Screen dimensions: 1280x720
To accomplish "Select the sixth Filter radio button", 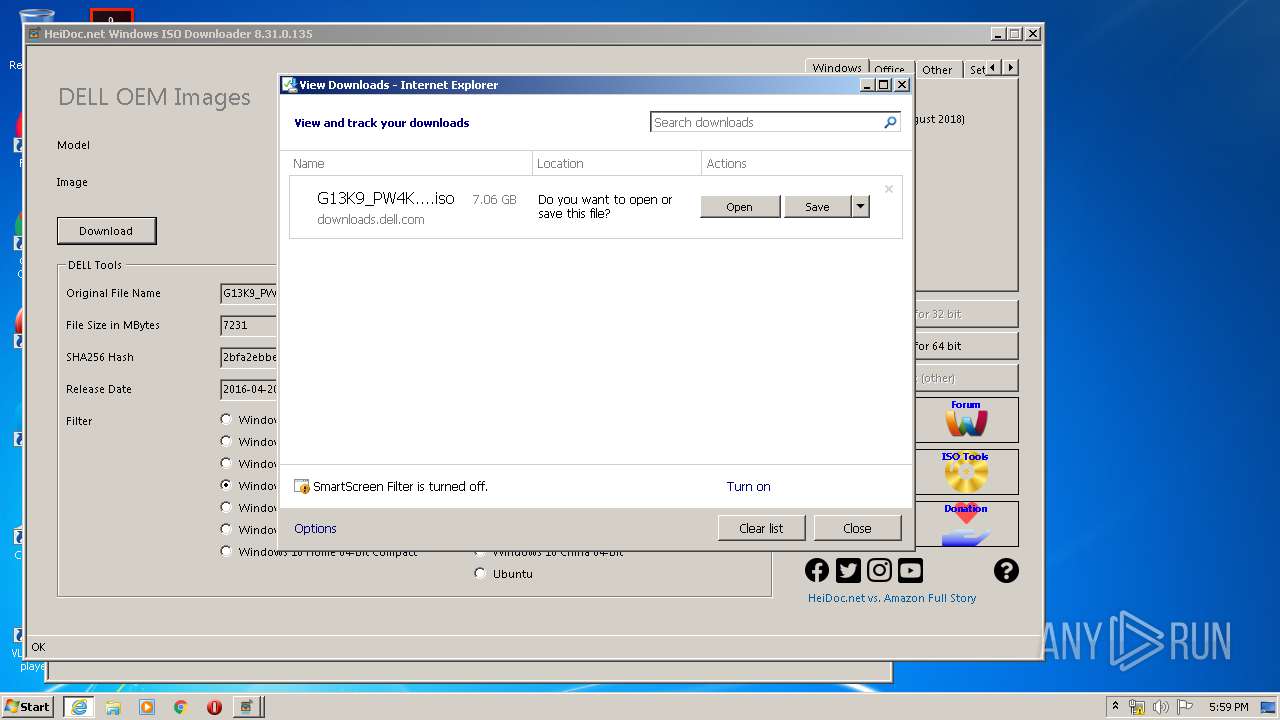I will (226, 530).
